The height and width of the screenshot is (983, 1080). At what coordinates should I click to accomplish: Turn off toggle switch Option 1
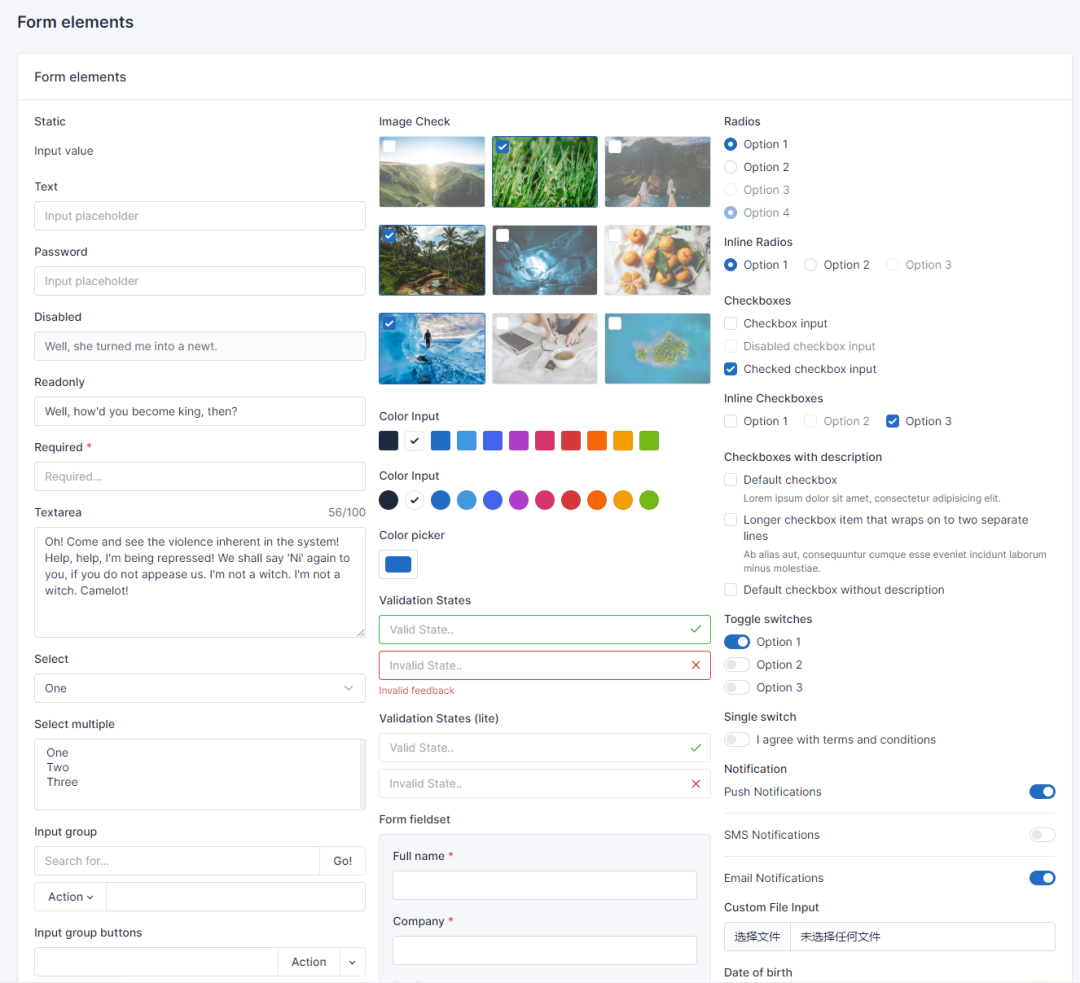(737, 641)
